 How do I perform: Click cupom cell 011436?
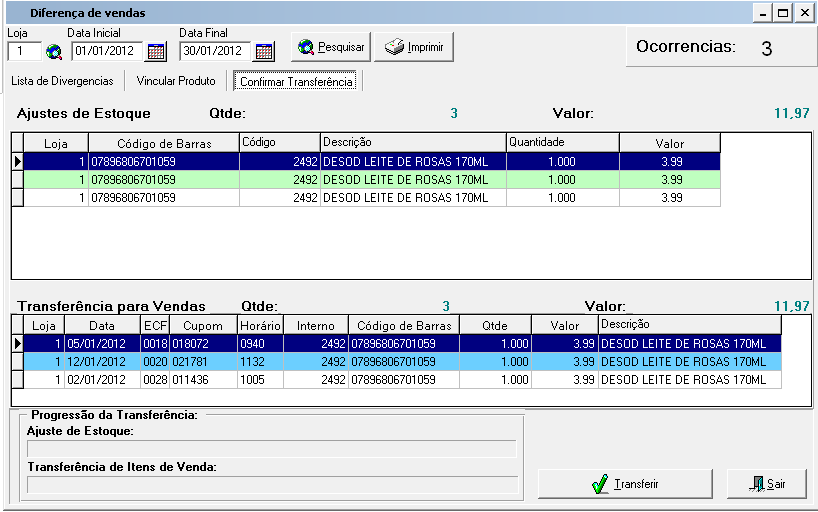click(203, 379)
